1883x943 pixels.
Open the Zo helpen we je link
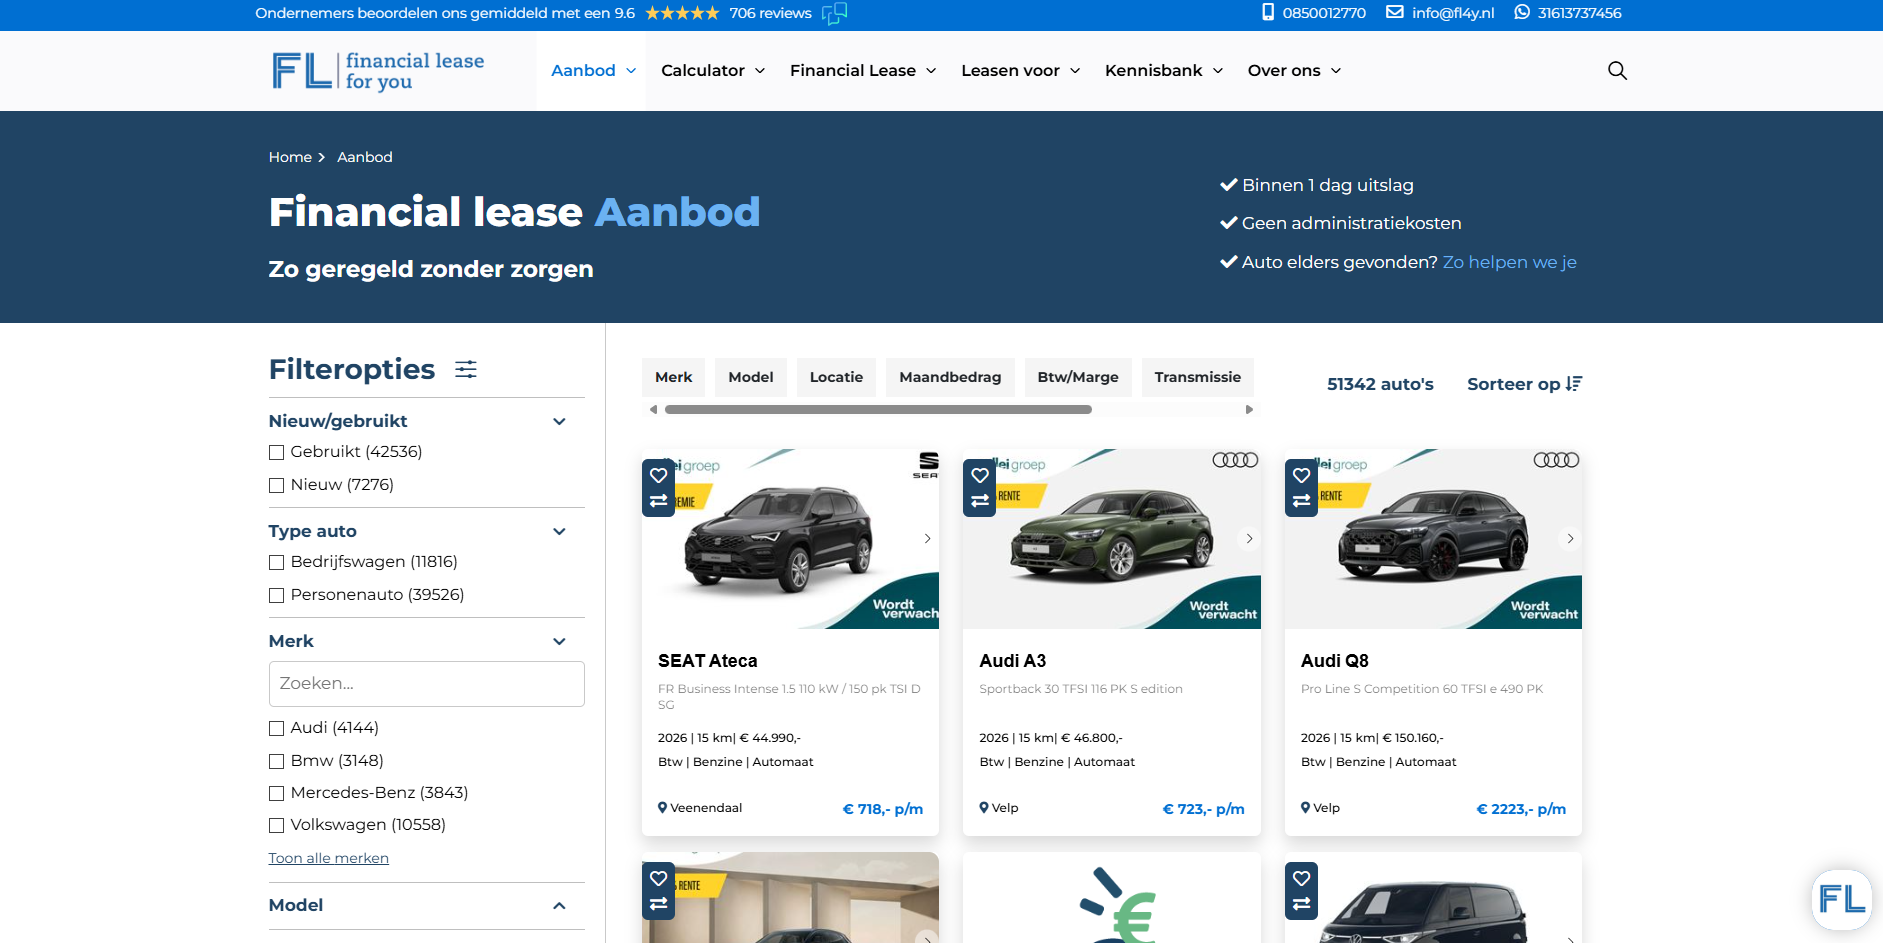point(1509,262)
